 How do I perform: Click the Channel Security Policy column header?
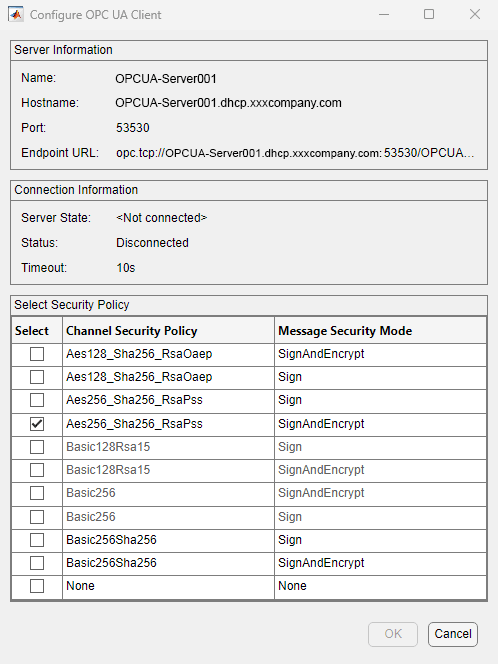[169, 330]
